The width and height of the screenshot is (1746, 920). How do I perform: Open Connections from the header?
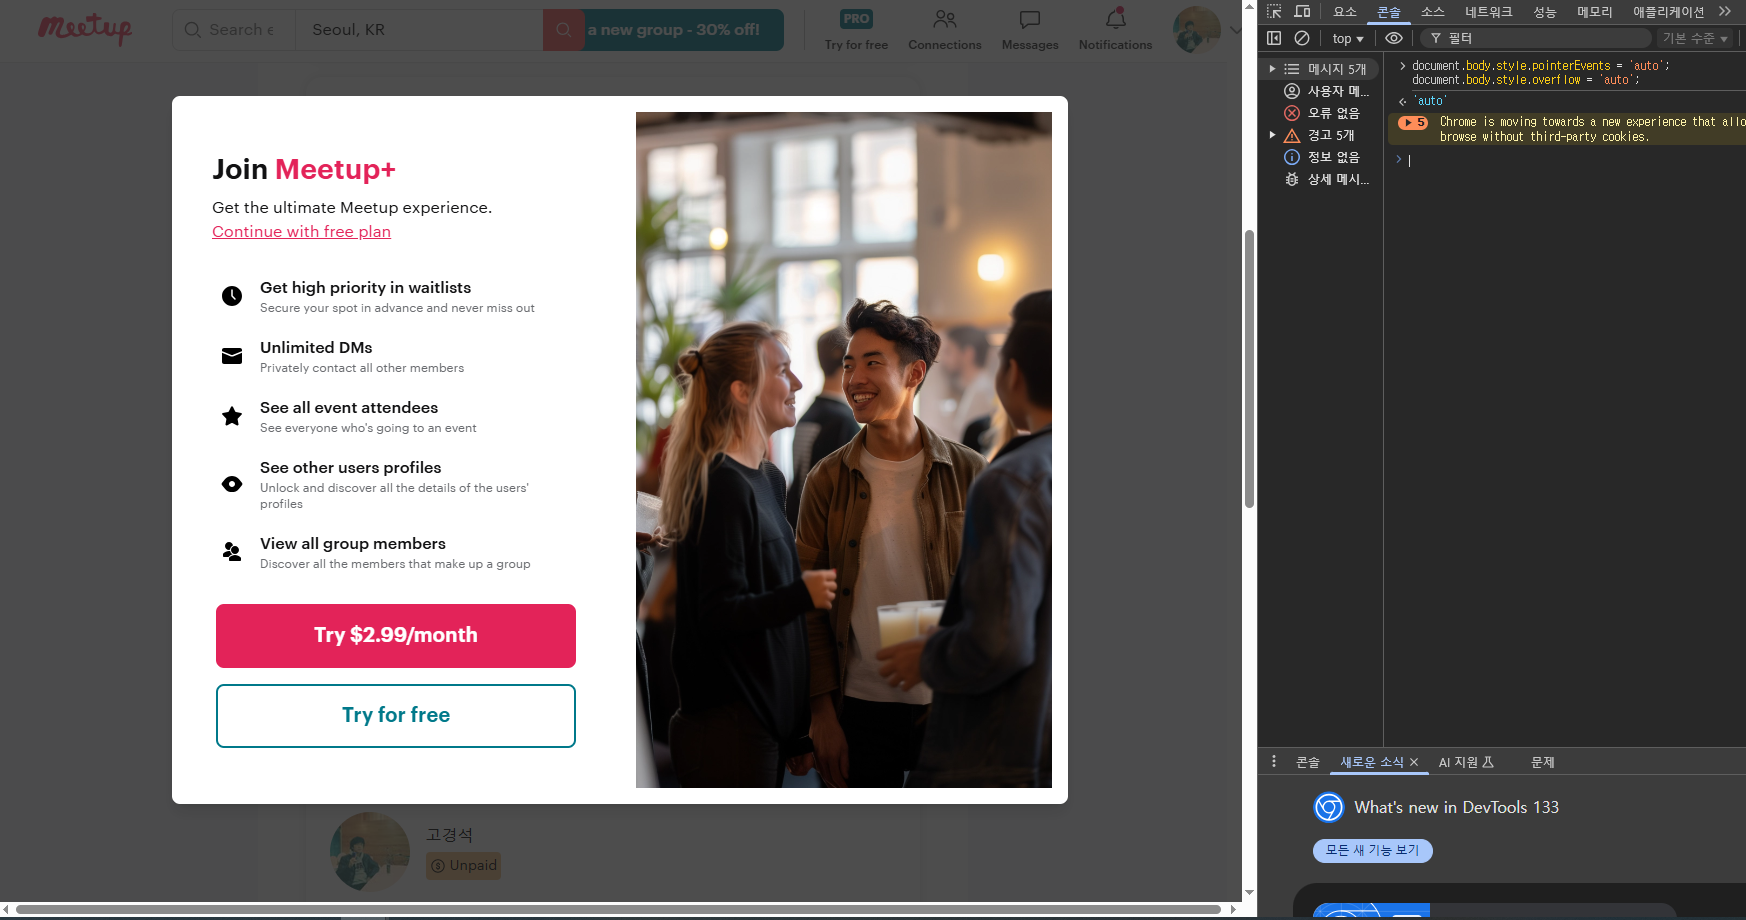click(x=944, y=30)
